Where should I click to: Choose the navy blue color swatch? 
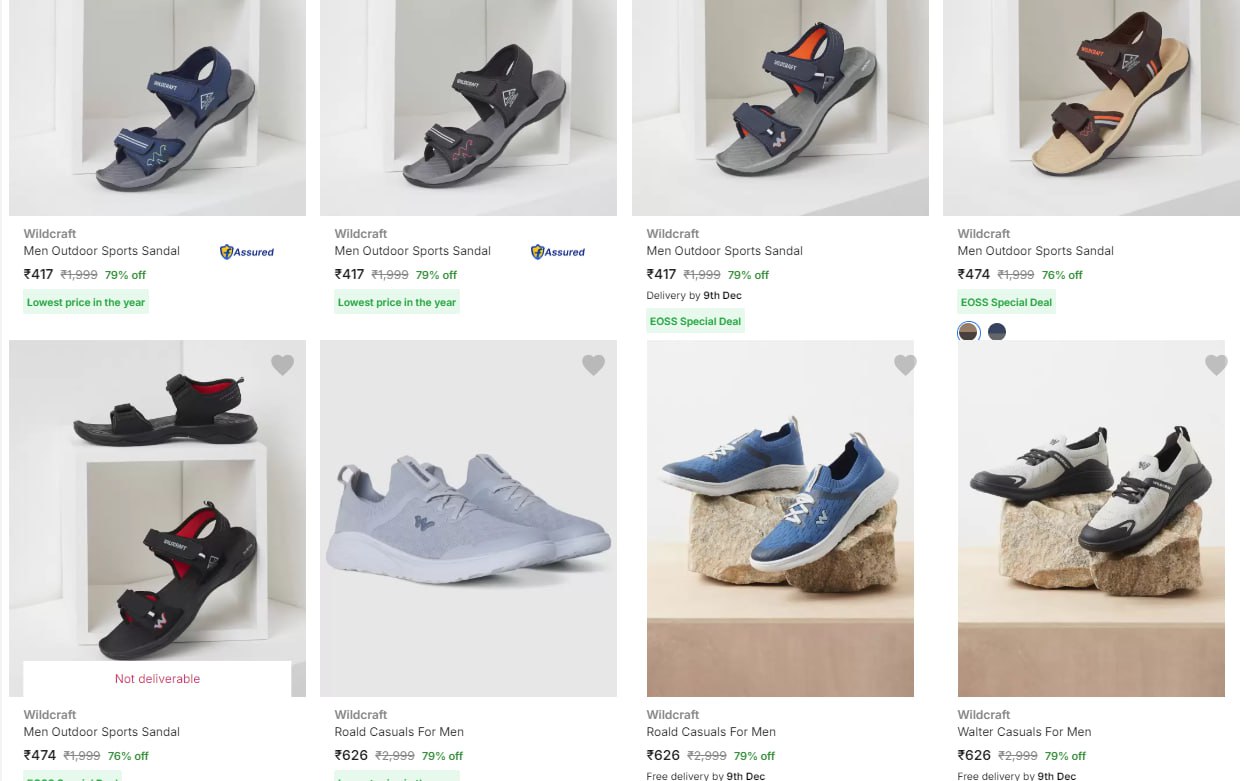[x=997, y=332]
